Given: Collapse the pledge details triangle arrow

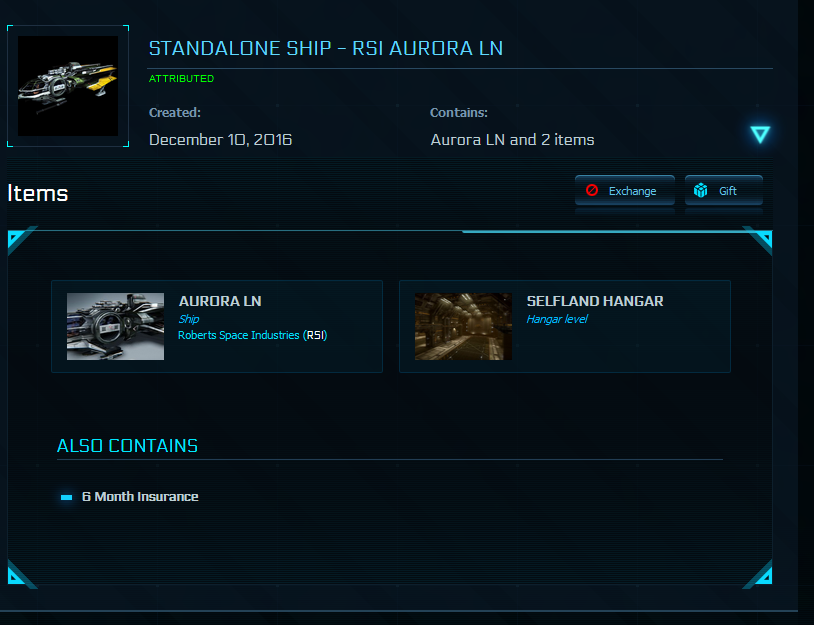Looking at the screenshot, I should (x=760, y=134).
